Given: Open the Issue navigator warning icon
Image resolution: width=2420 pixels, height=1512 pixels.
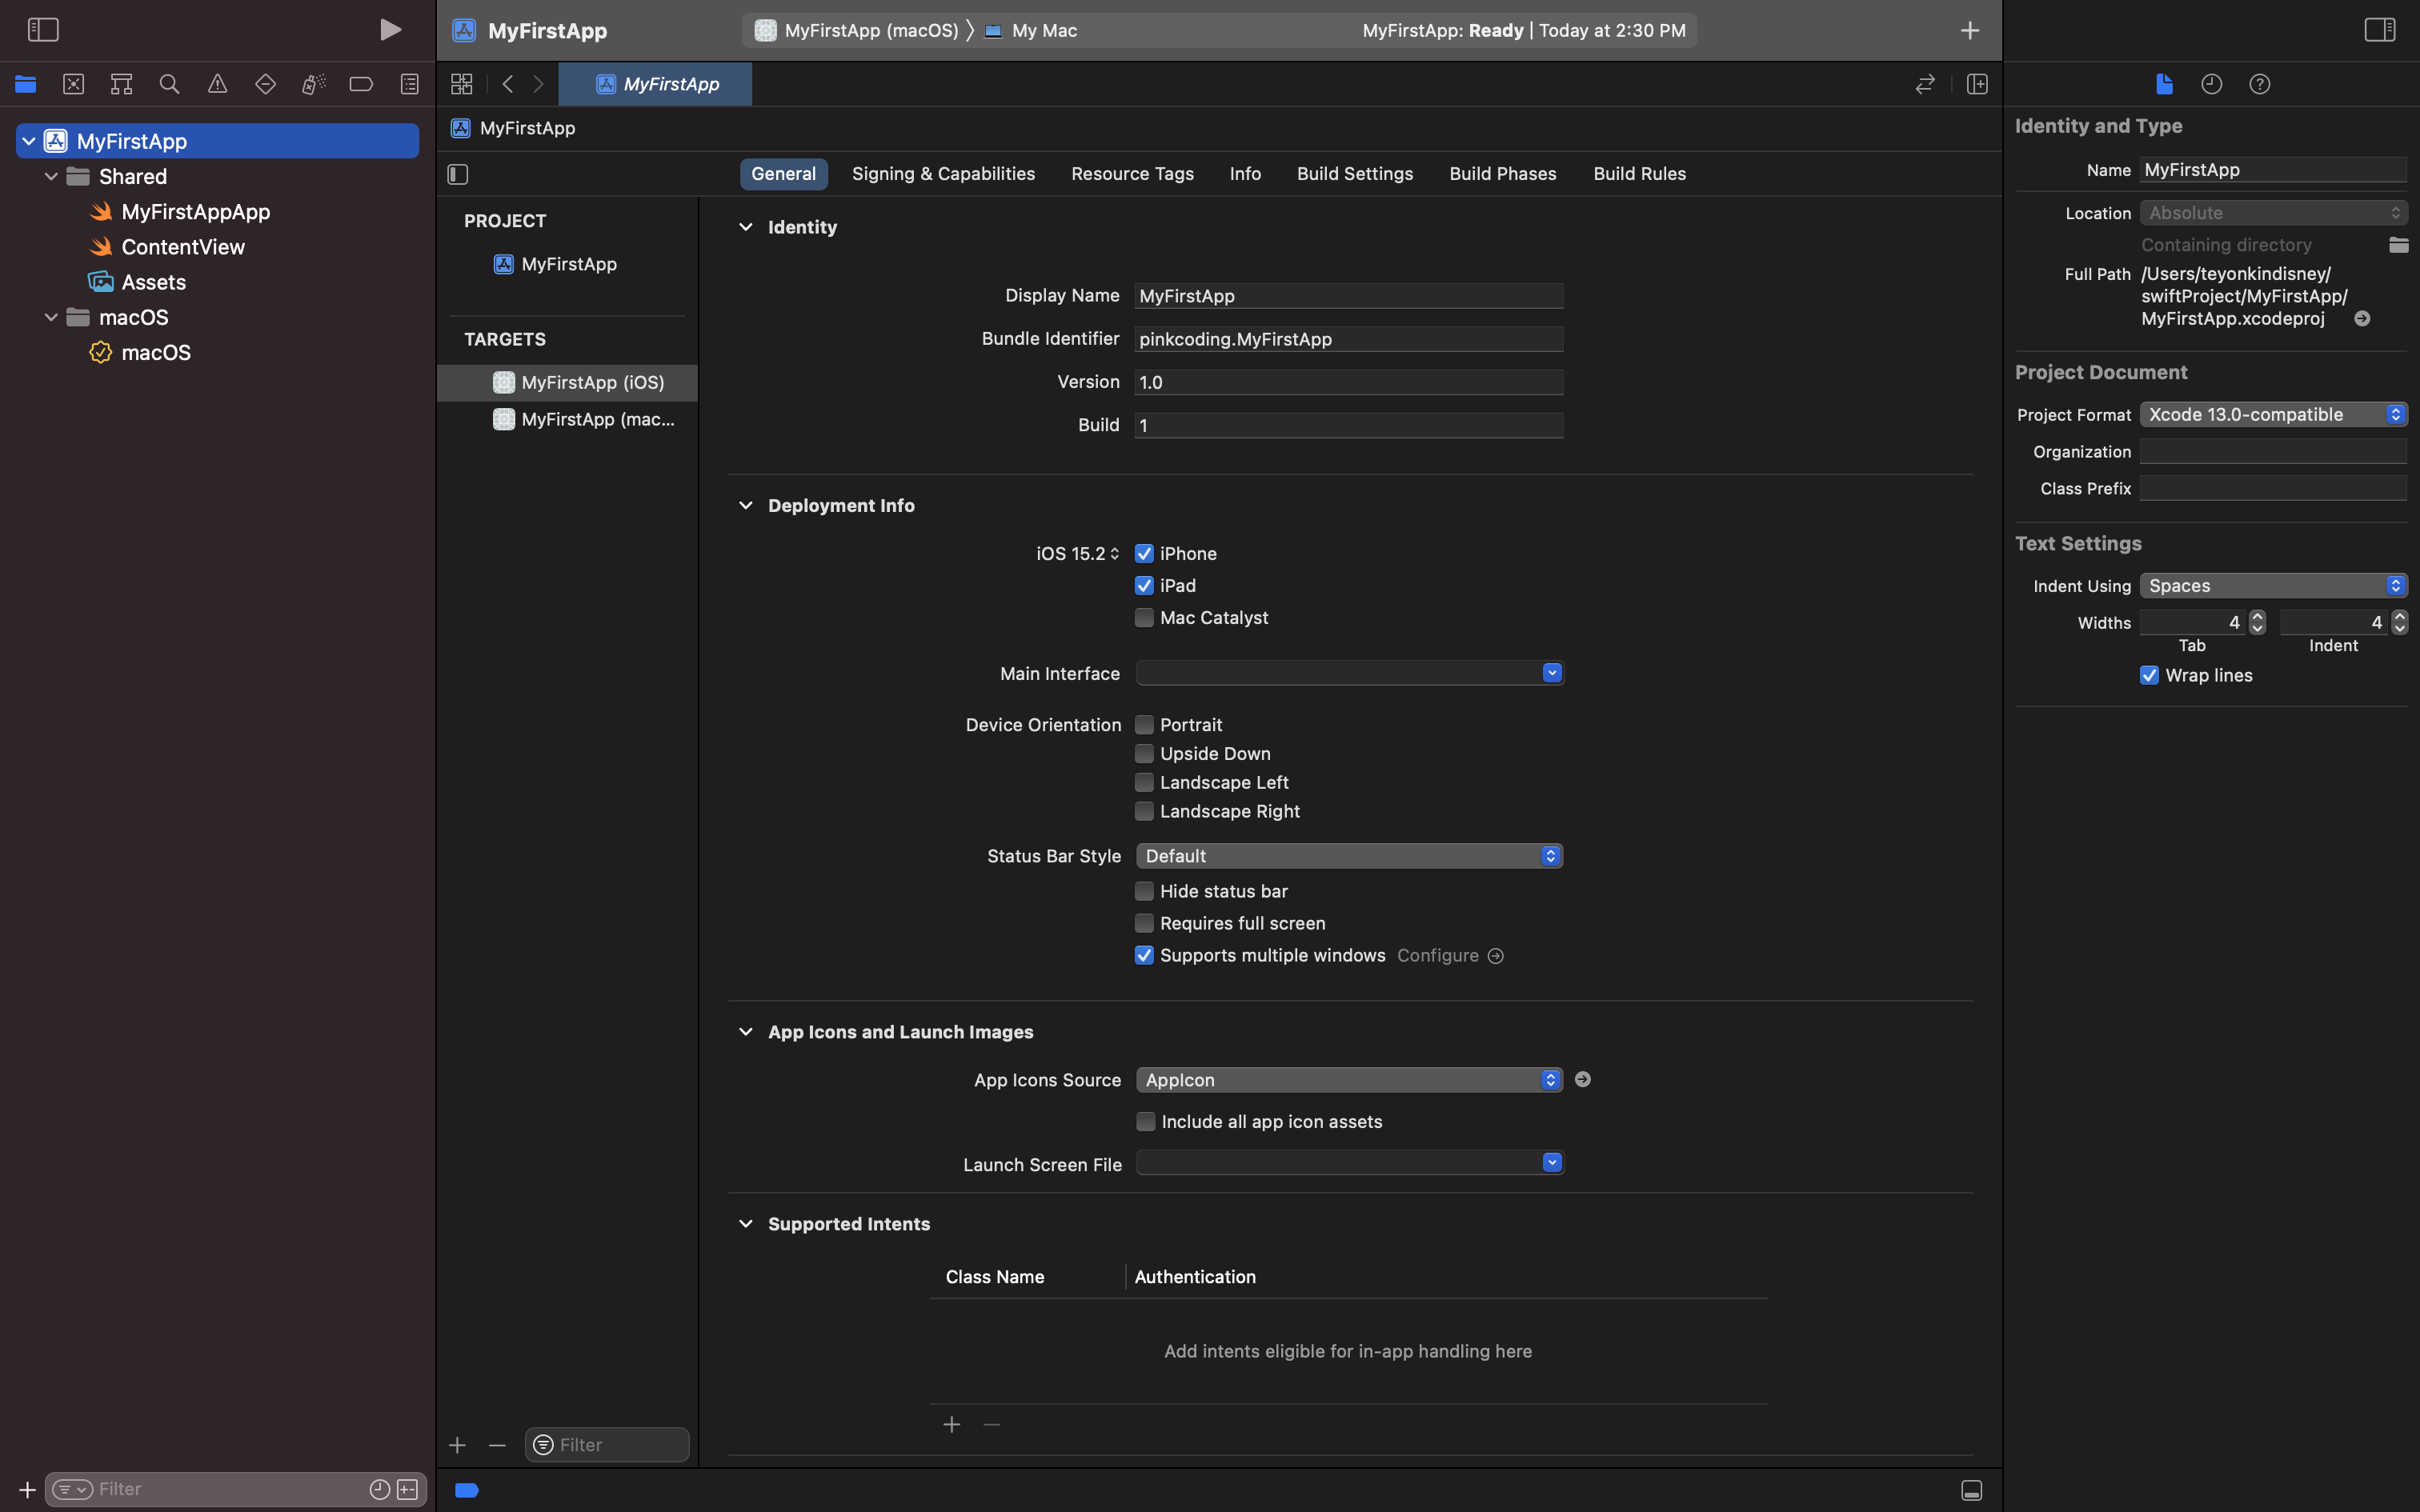Looking at the screenshot, I should 217,84.
